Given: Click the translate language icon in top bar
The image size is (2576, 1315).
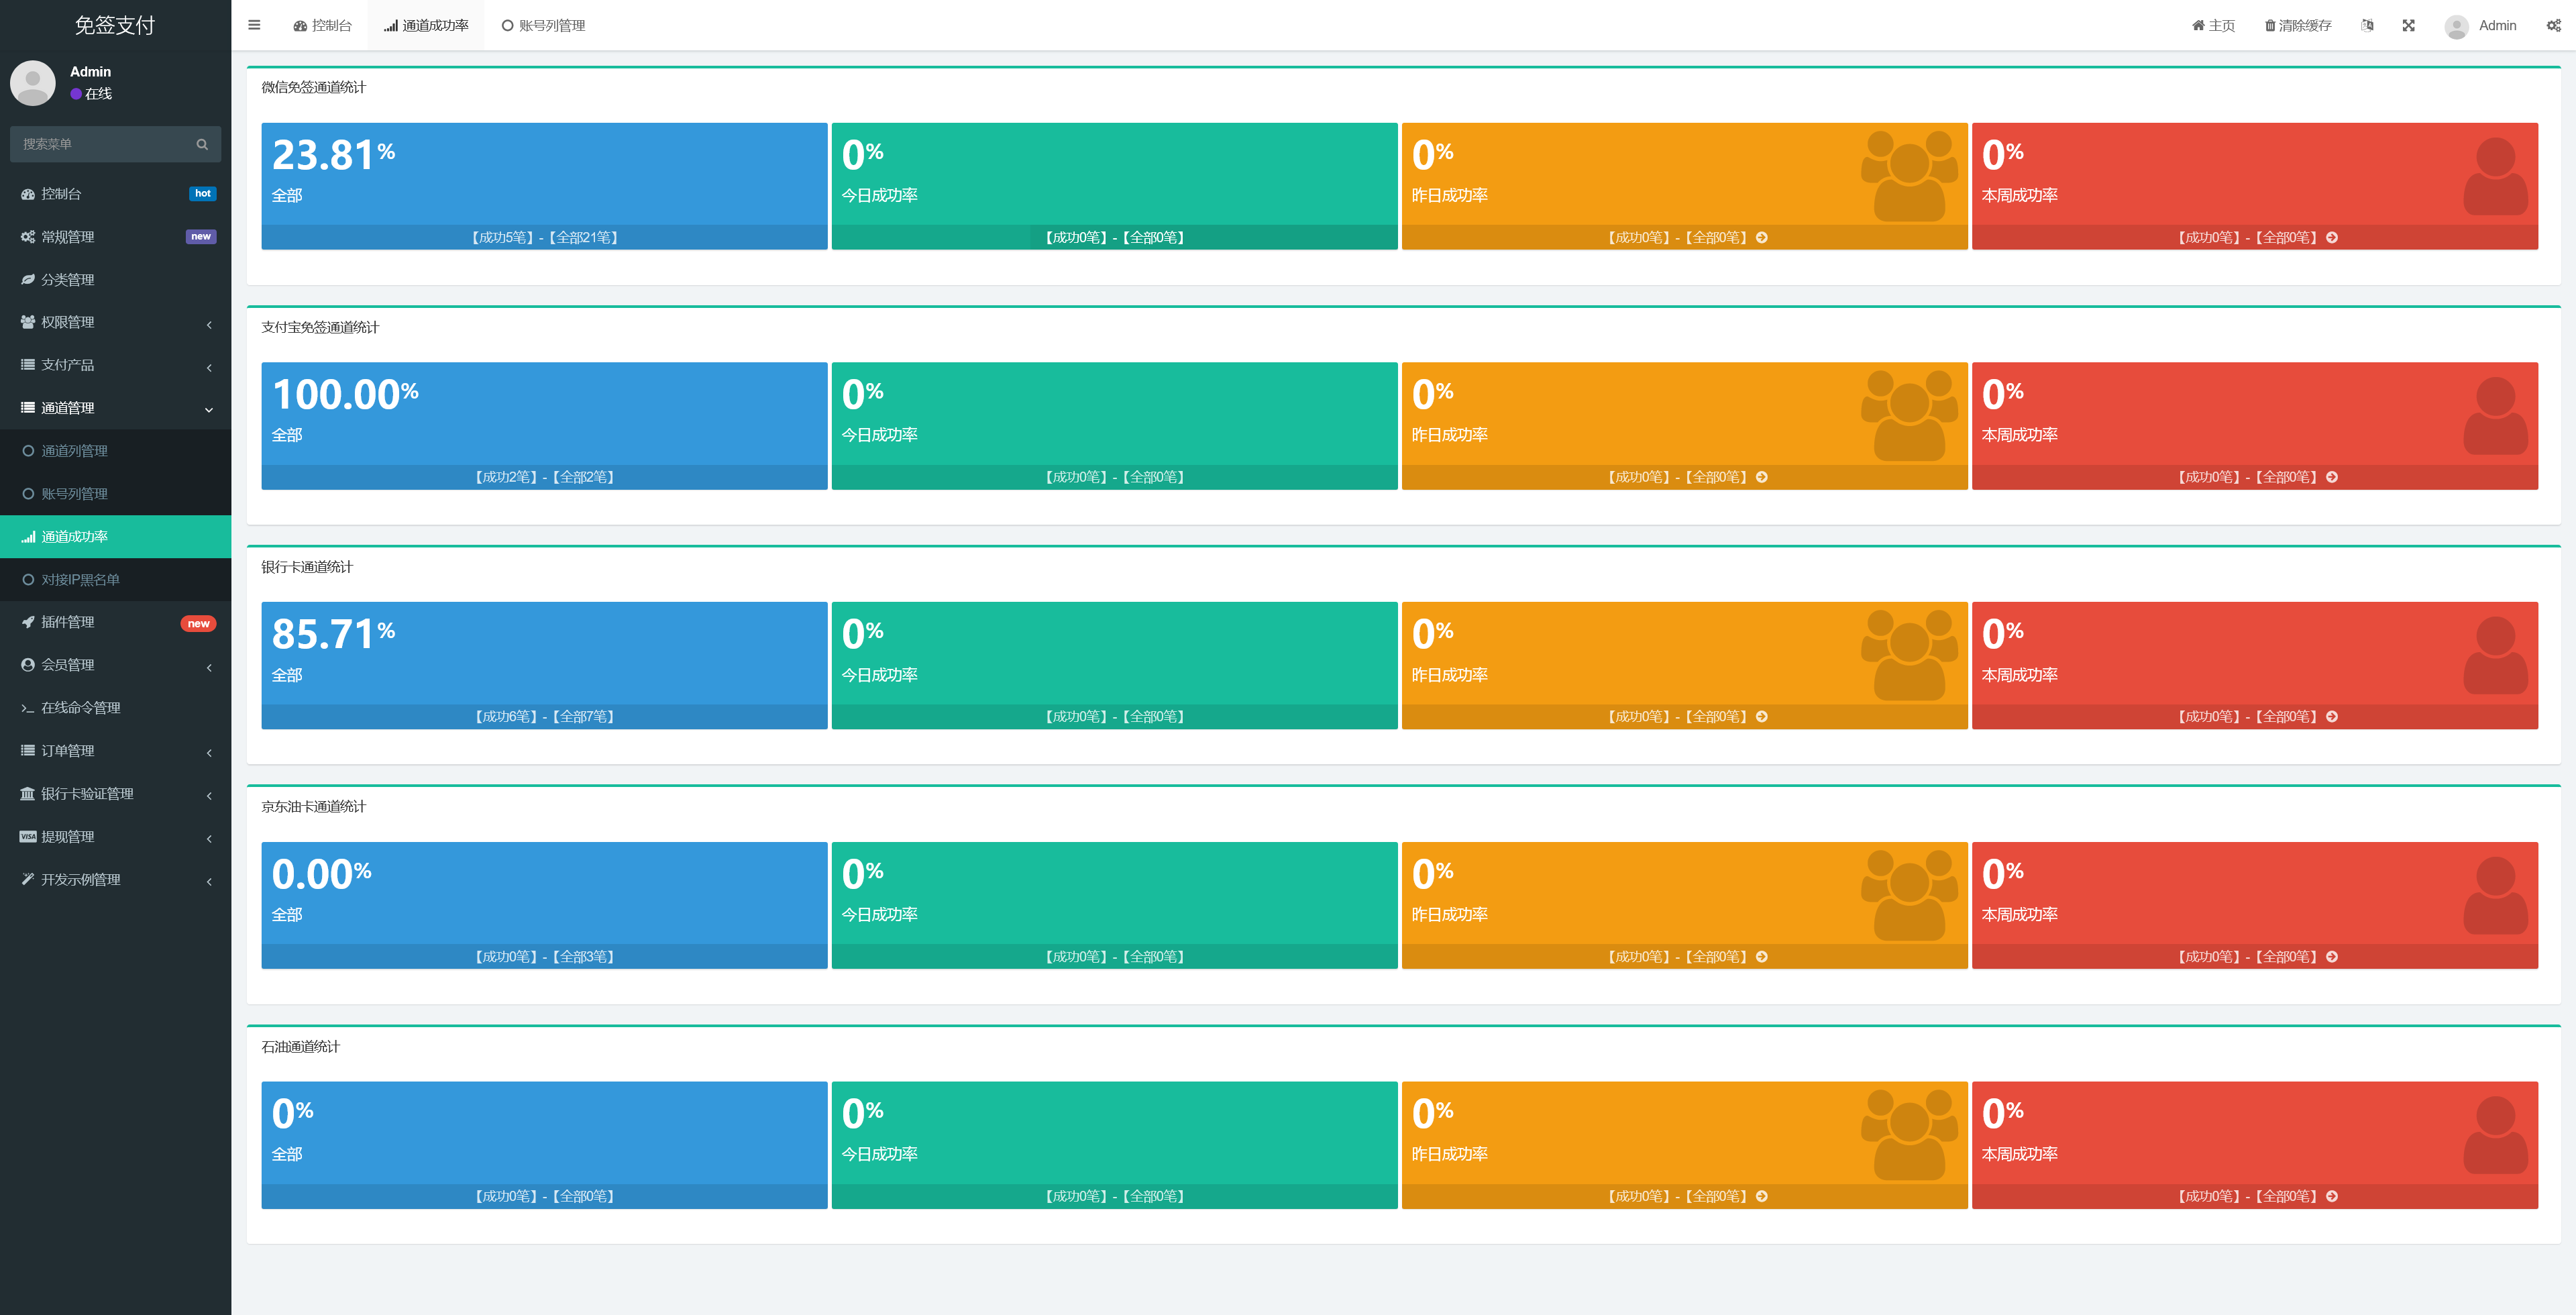Looking at the screenshot, I should (2367, 25).
